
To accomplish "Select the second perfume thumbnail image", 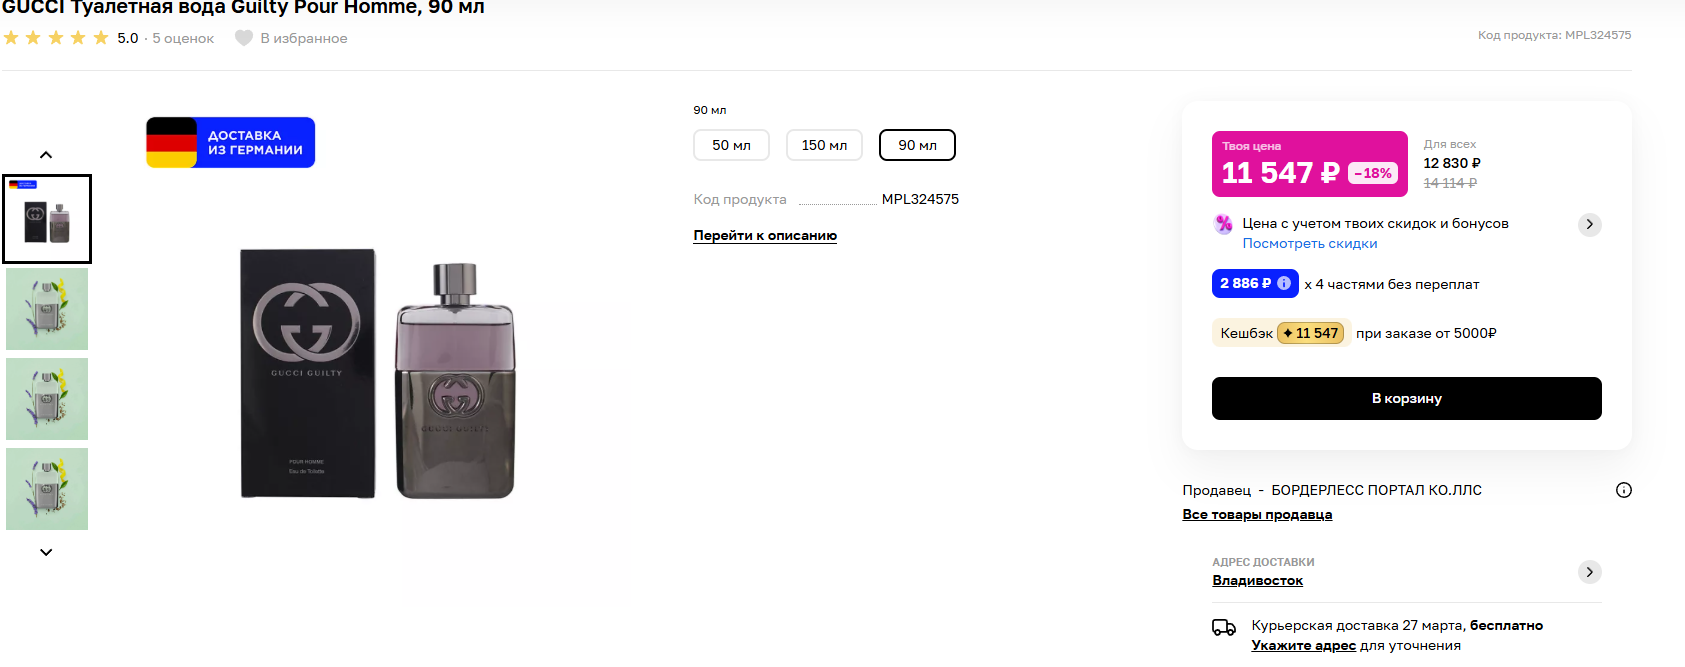I will pos(47,309).
